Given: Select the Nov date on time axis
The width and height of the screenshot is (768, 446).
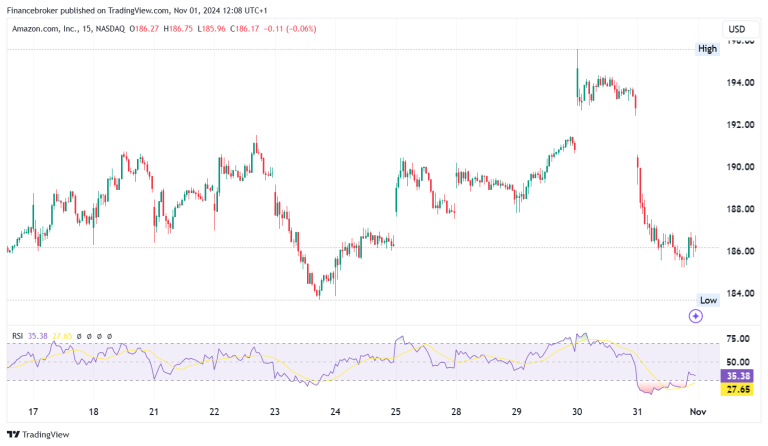Looking at the screenshot, I should [x=699, y=411].
